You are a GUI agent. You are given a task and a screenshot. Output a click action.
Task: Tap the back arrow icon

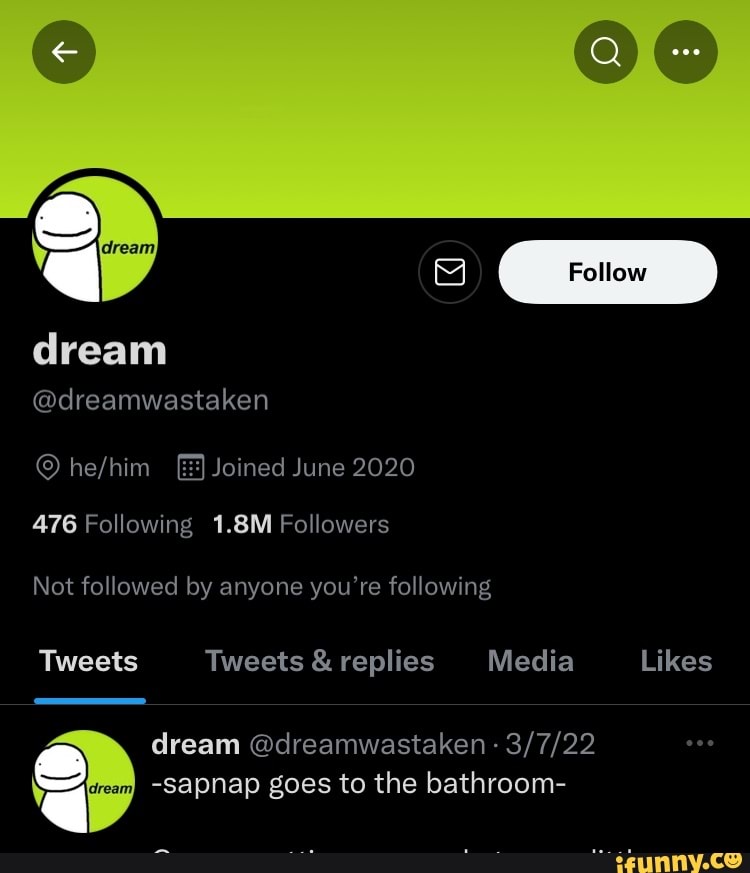64,52
